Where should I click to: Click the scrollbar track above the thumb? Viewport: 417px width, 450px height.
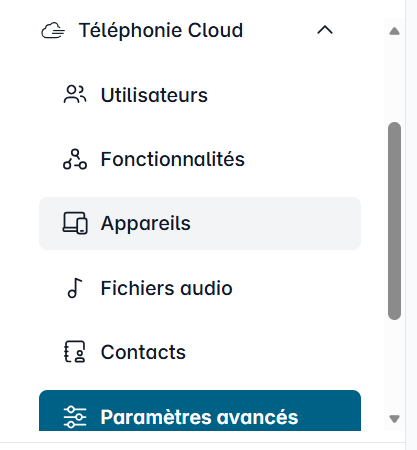point(394,80)
